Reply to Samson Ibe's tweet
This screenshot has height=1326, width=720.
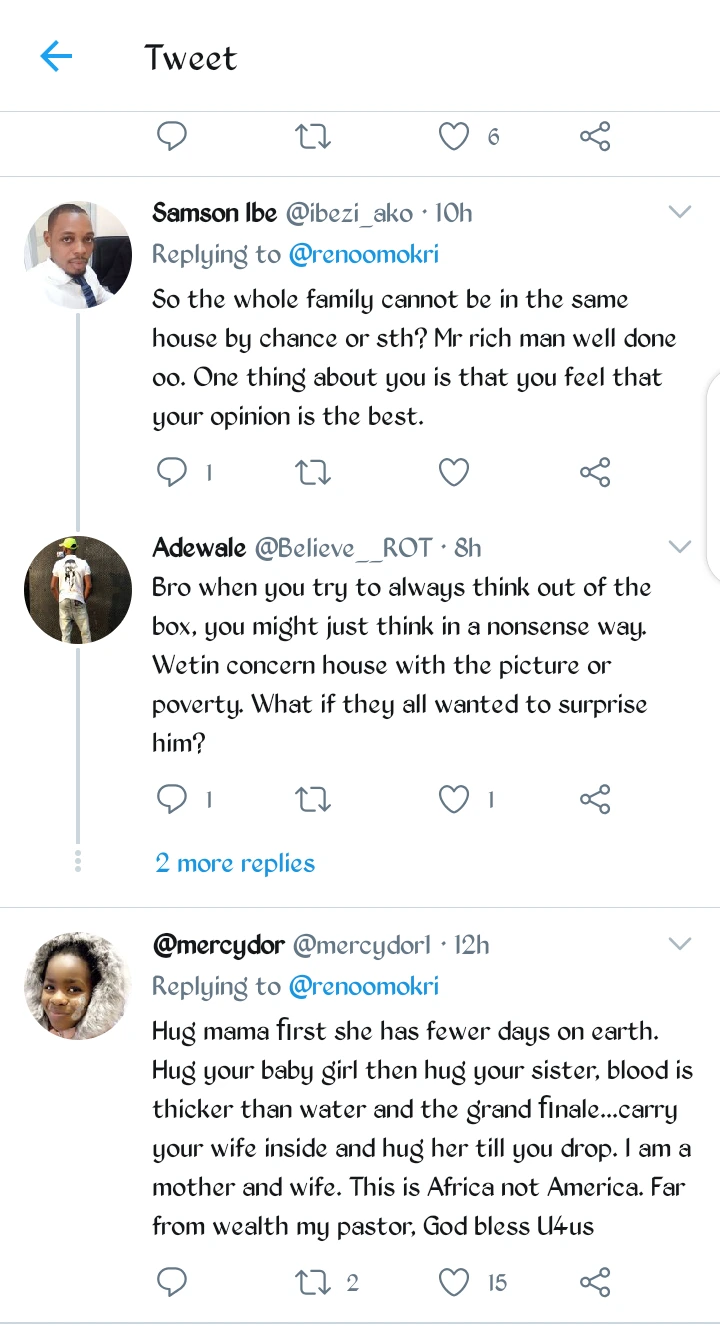[172, 471]
